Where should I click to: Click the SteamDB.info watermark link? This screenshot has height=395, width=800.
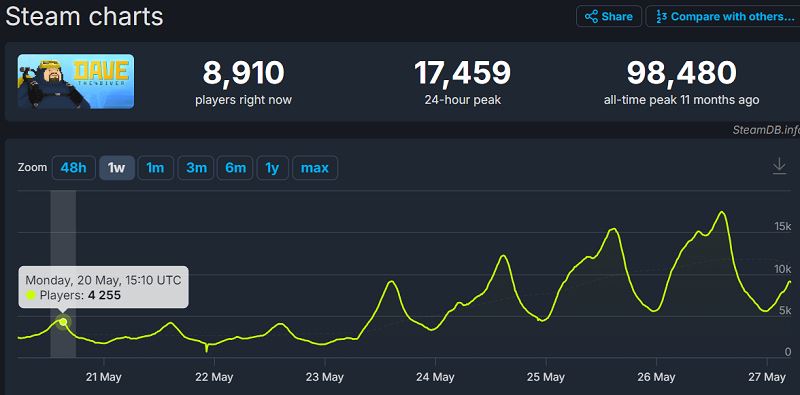coord(766,130)
